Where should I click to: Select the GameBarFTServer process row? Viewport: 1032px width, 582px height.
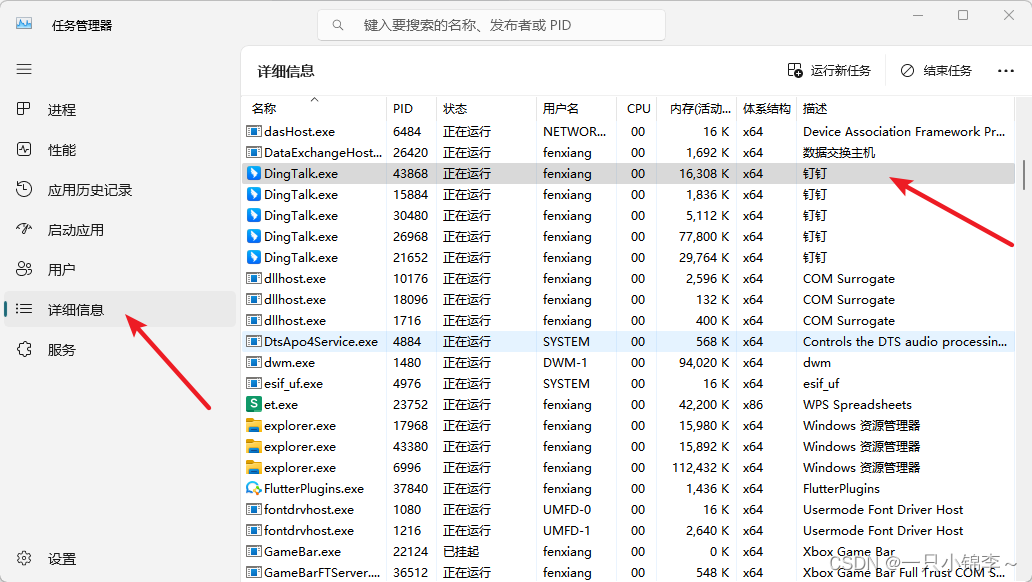(x=629, y=573)
